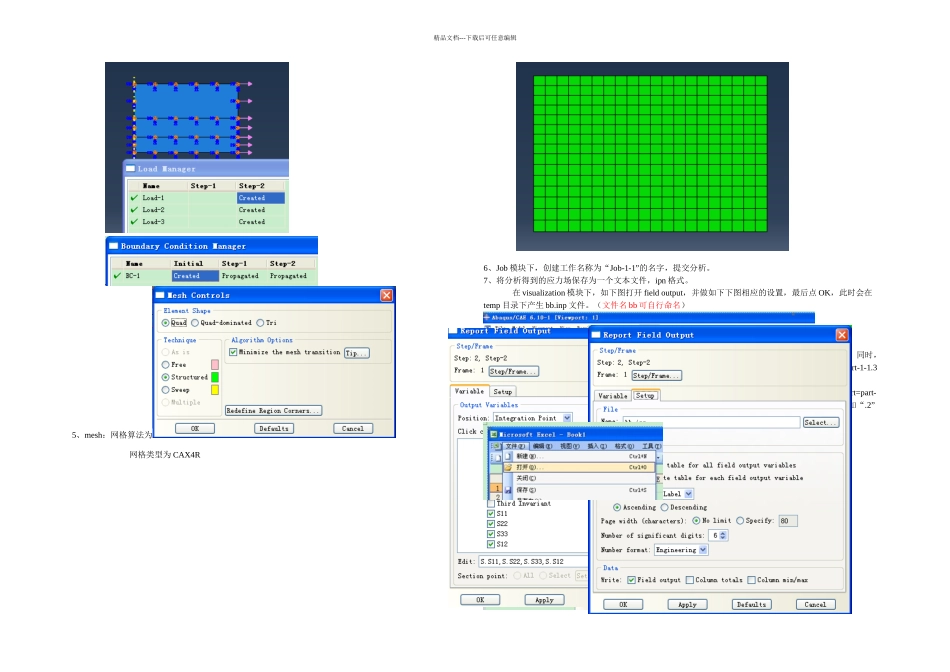Click the green checkmark beside BC-1
950x672 pixels.
pyautogui.click(x=117, y=276)
